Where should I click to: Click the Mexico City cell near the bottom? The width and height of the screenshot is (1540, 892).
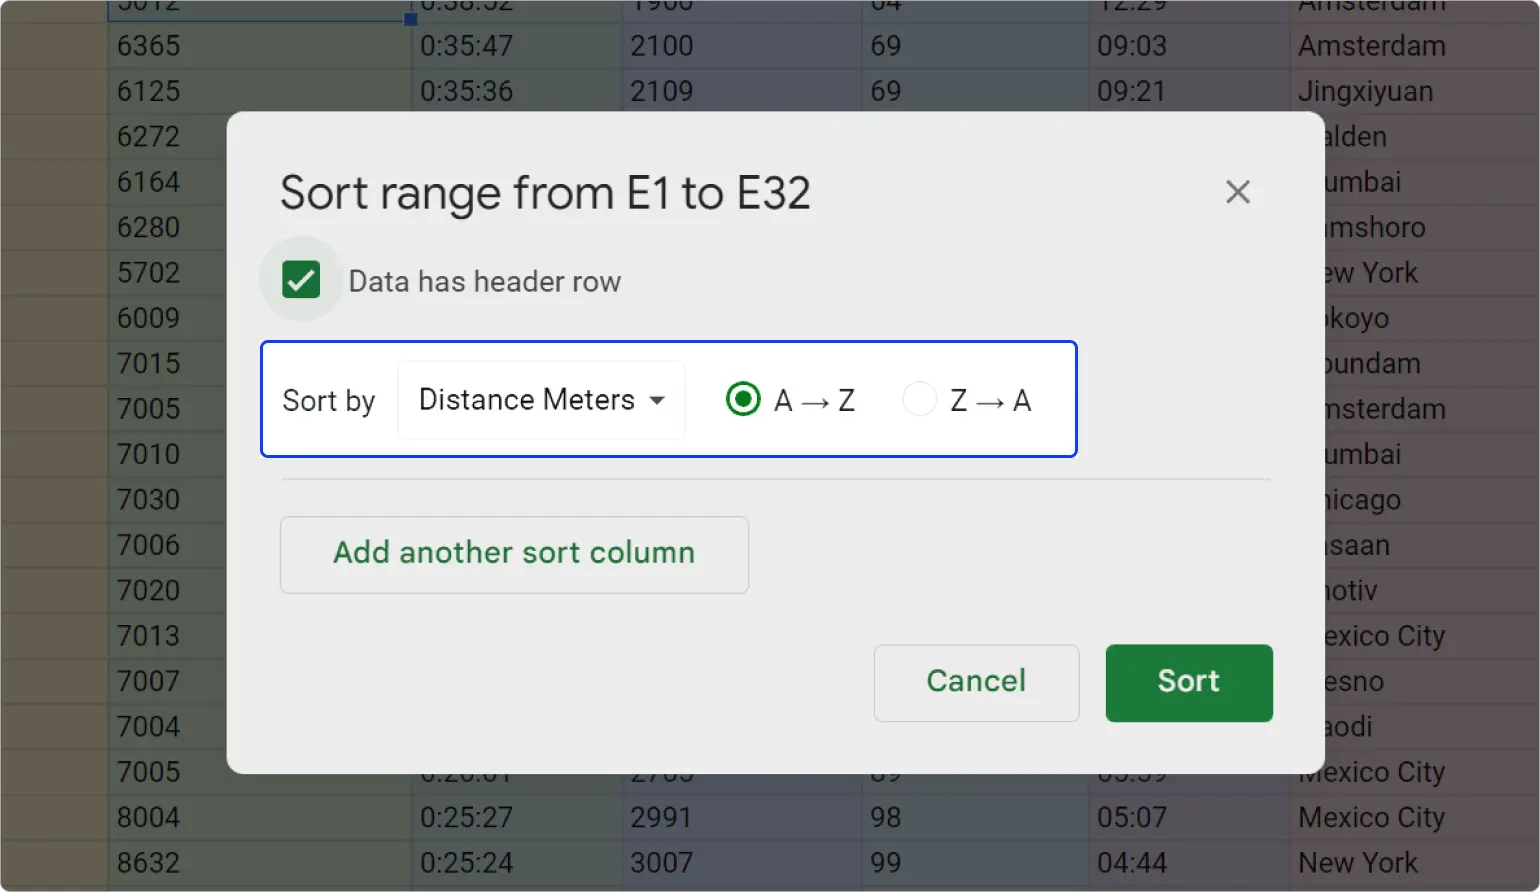pyautogui.click(x=1371, y=817)
